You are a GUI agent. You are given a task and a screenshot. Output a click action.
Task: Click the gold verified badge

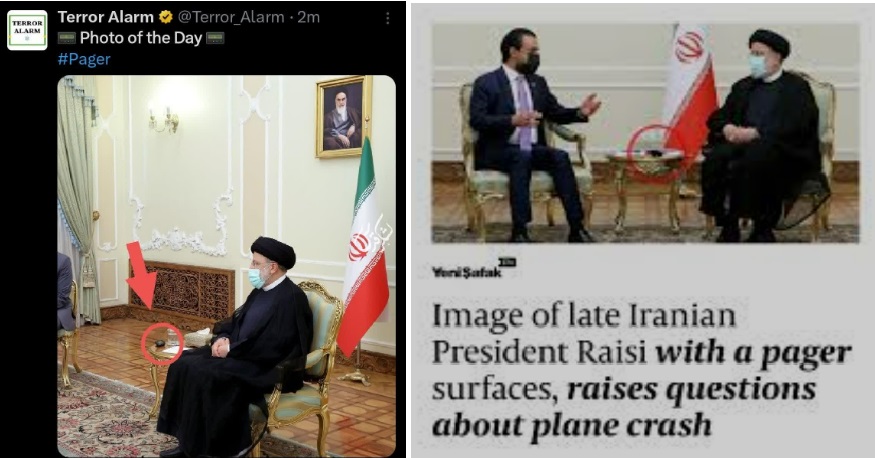(166, 17)
